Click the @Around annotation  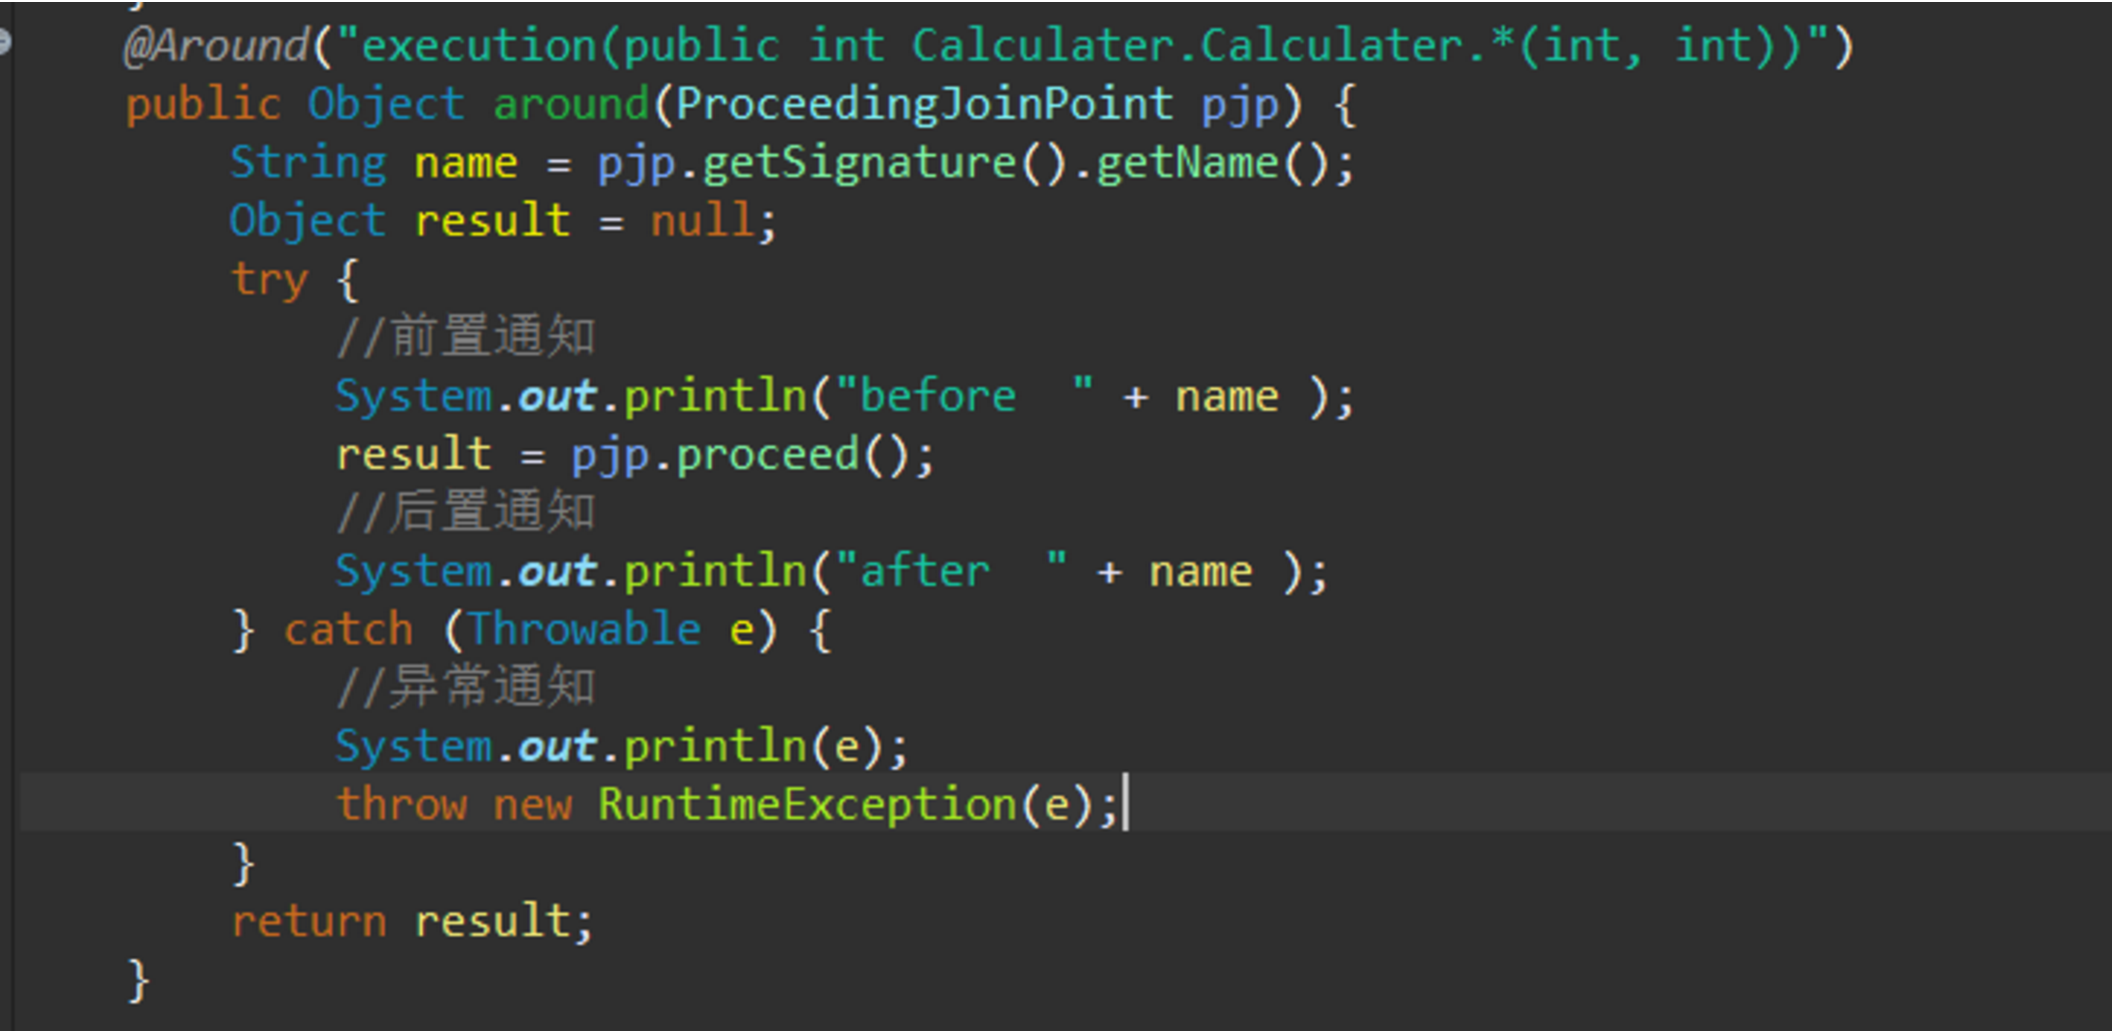coord(216,46)
